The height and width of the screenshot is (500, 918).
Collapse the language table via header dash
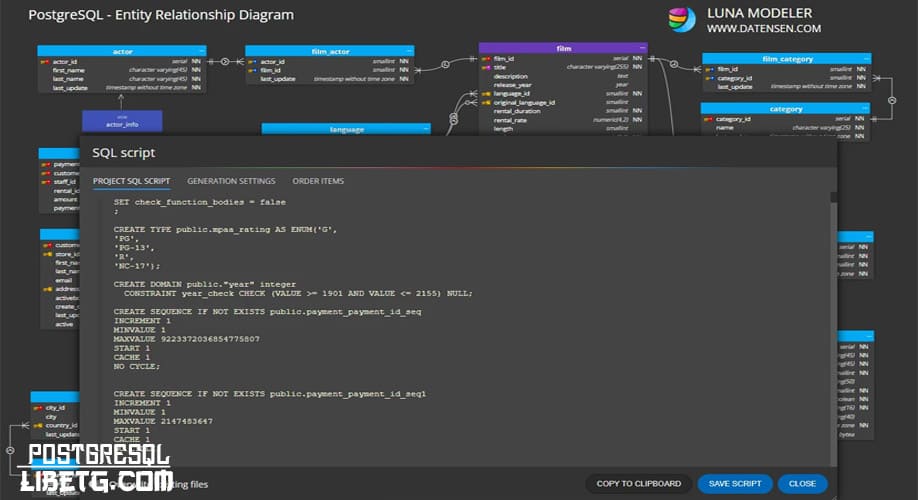point(426,128)
